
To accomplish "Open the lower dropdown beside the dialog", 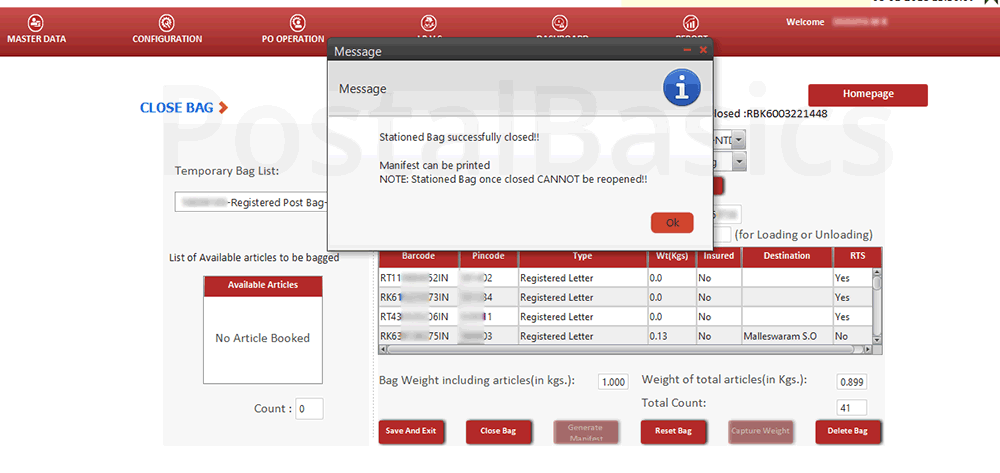I will pos(738,162).
